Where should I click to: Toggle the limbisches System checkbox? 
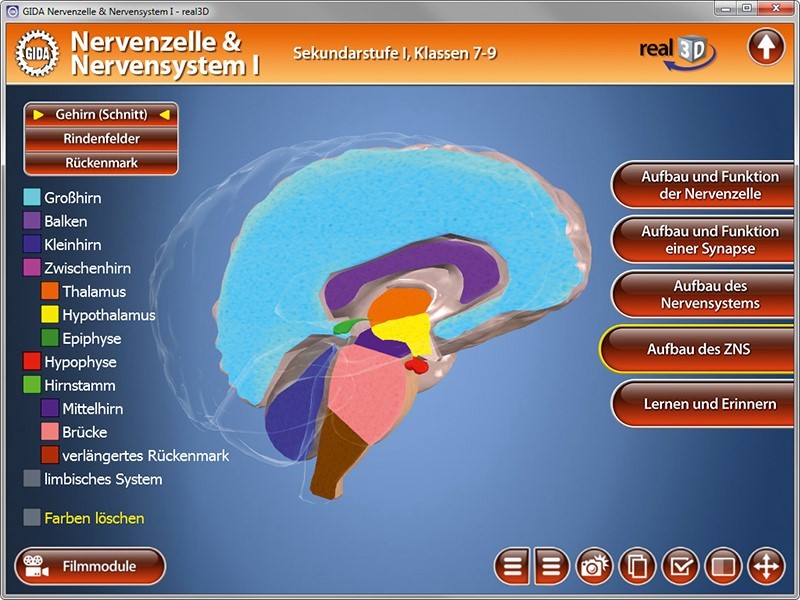coord(32,479)
